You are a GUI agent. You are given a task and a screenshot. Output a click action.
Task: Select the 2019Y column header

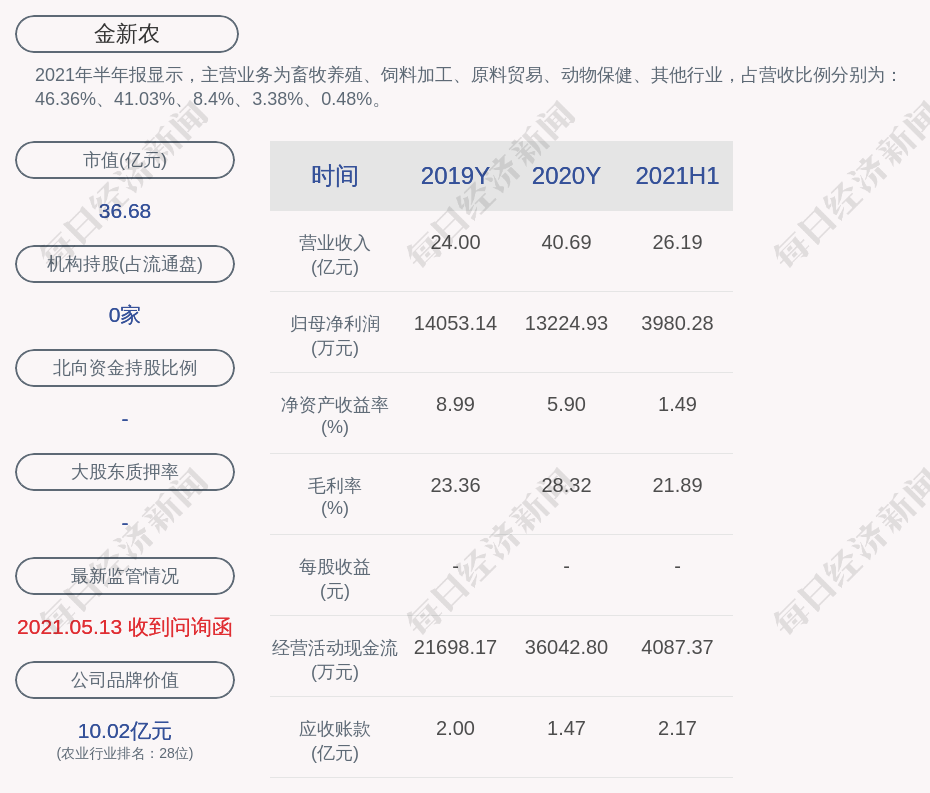pos(455,176)
